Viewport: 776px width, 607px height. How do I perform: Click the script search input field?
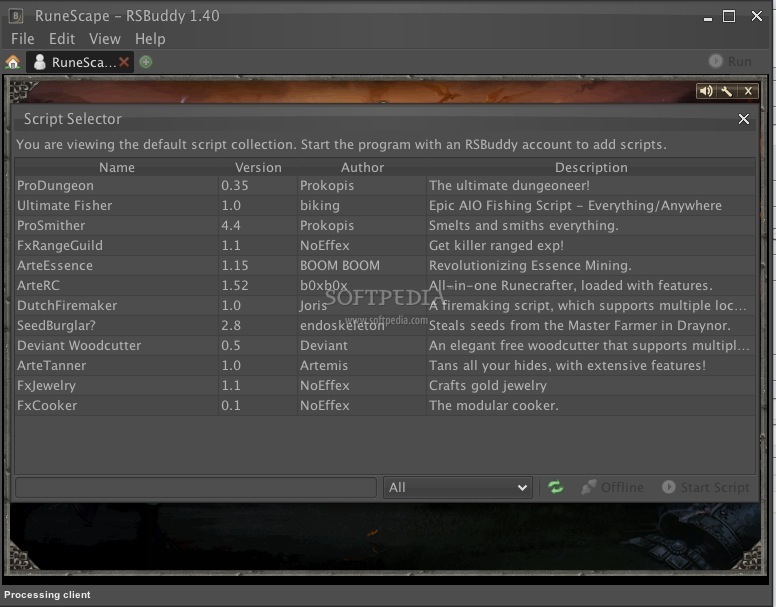(x=196, y=487)
